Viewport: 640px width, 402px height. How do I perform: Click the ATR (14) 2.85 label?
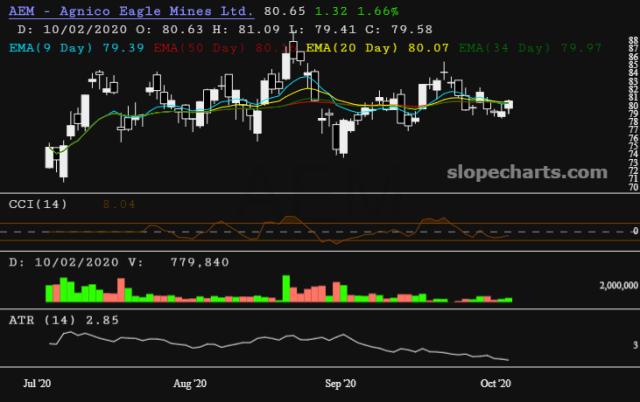tap(64, 320)
